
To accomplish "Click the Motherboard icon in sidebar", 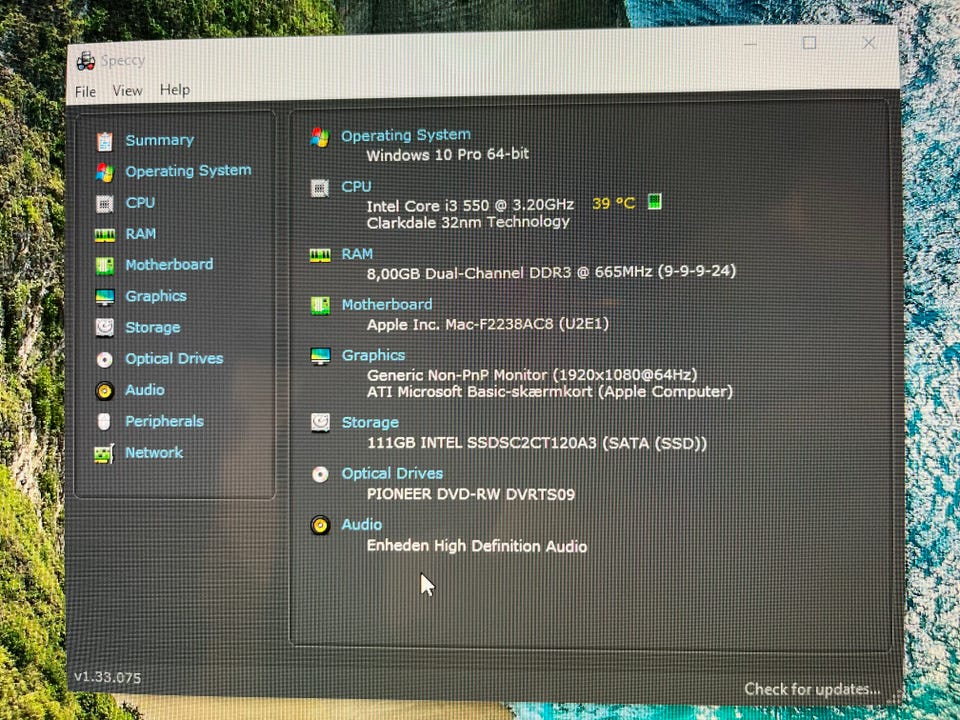I will 105,266.
